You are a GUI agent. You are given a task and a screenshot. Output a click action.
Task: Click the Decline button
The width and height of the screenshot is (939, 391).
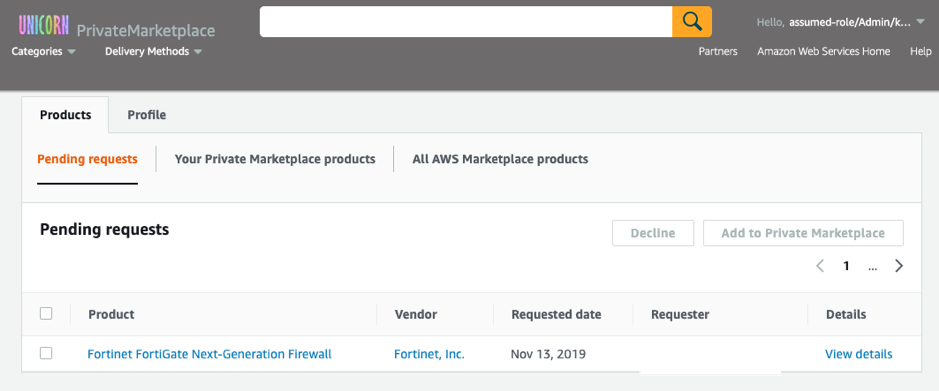(653, 233)
